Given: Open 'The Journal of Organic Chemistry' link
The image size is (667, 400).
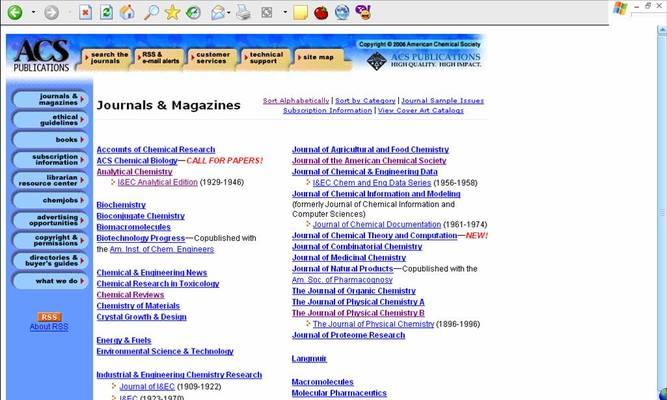Looking at the screenshot, I should coord(354,291).
